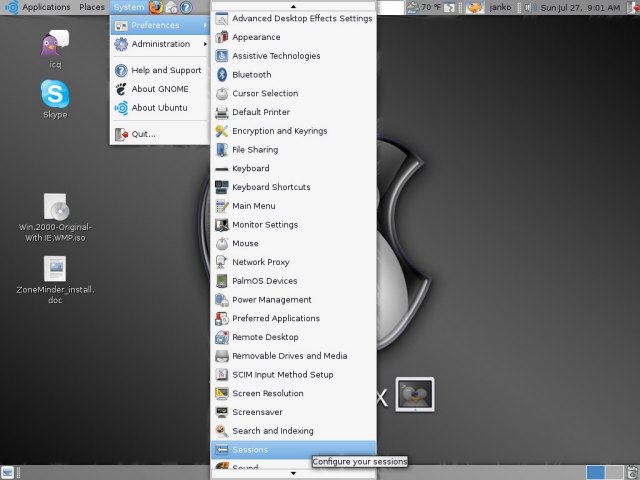Image resolution: width=640 pixels, height=480 pixels.
Task: Click the Removable Drives and Media icon
Action: click(x=222, y=356)
